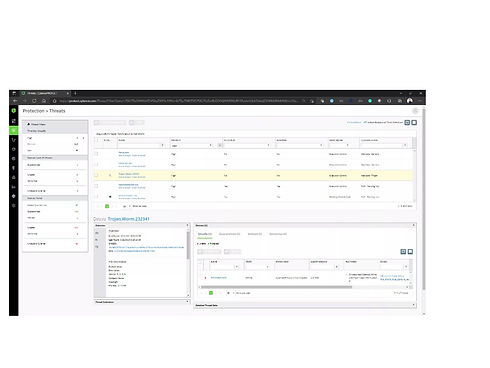Select the Quarantined tab in Devices panel
The width and height of the screenshot is (490, 368).
229,234
